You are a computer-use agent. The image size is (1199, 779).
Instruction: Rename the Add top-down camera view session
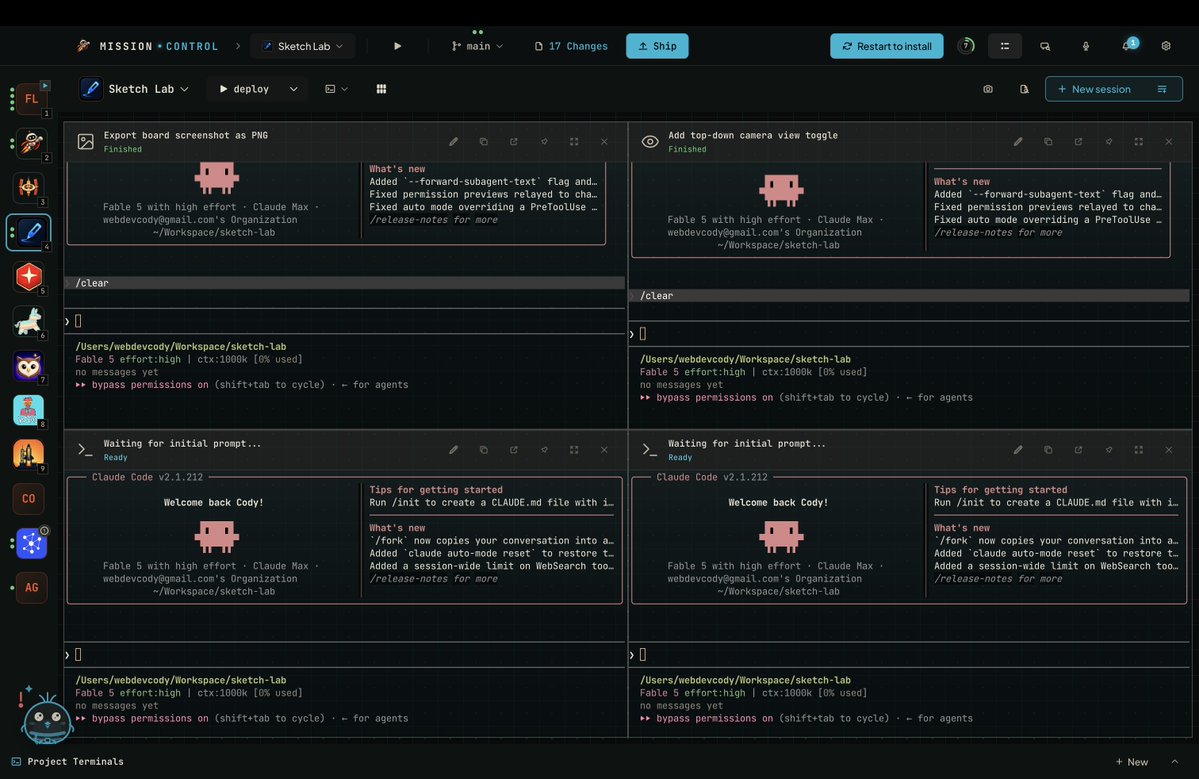(1018, 141)
